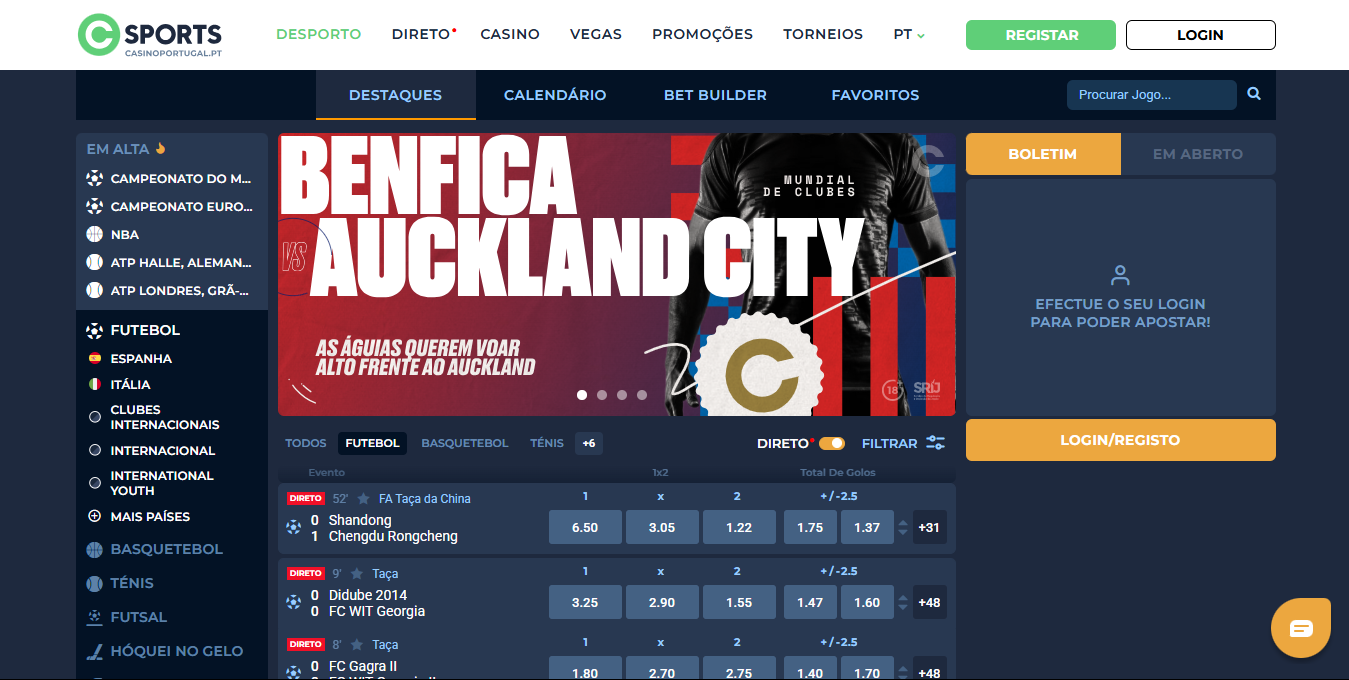1349x680 pixels.
Task: Open the Favoritos tab
Action: 875,95
